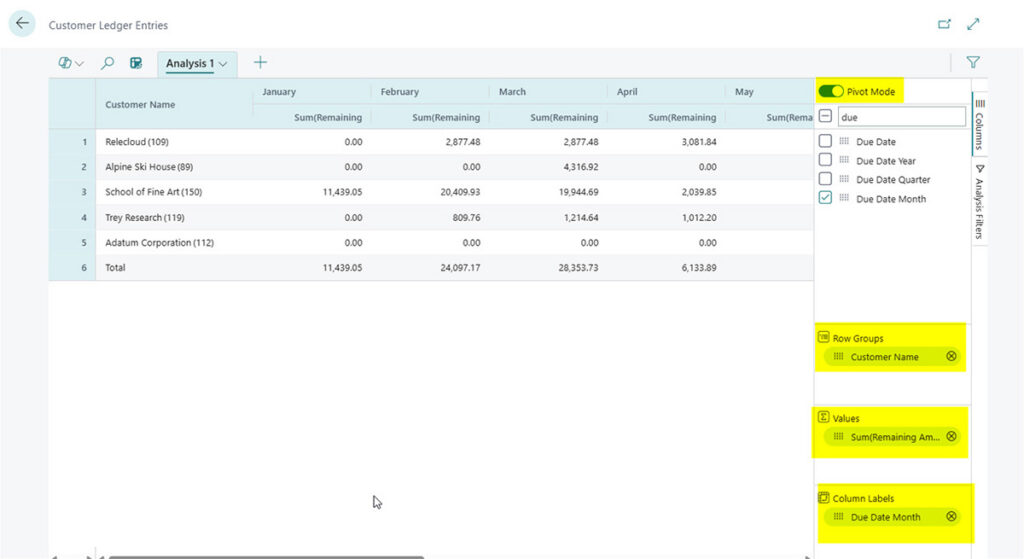Click March value 4,316.92

pos(581,167)
